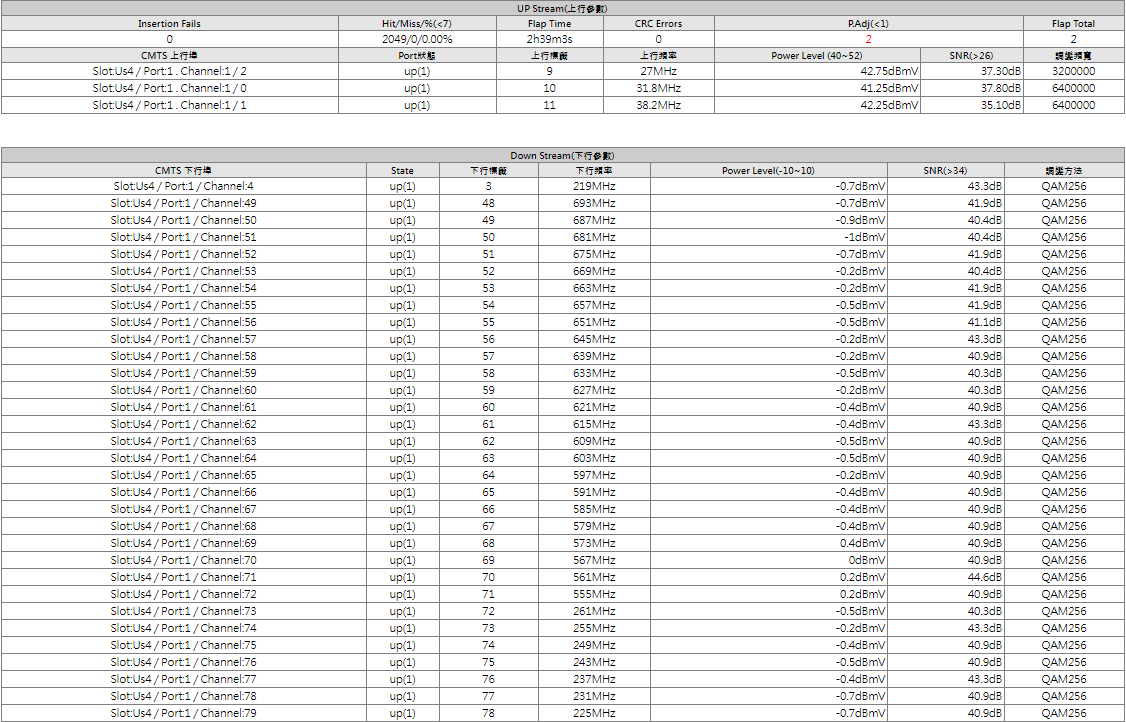1126x722 pixels.
Task: Select the 27MHz upstream frequency cell
Action: (659, 72)
